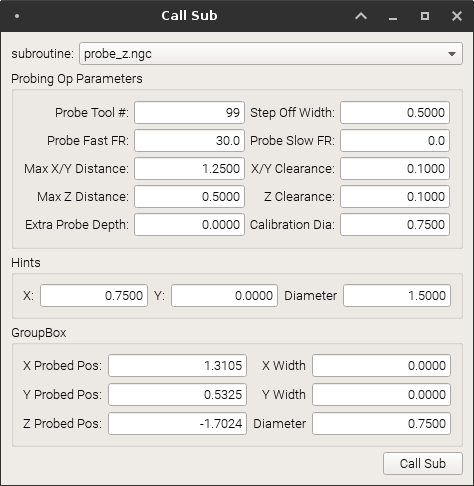Focus the Z Clearance input
The height and width of the screenshot is (486, 474).
395,196
